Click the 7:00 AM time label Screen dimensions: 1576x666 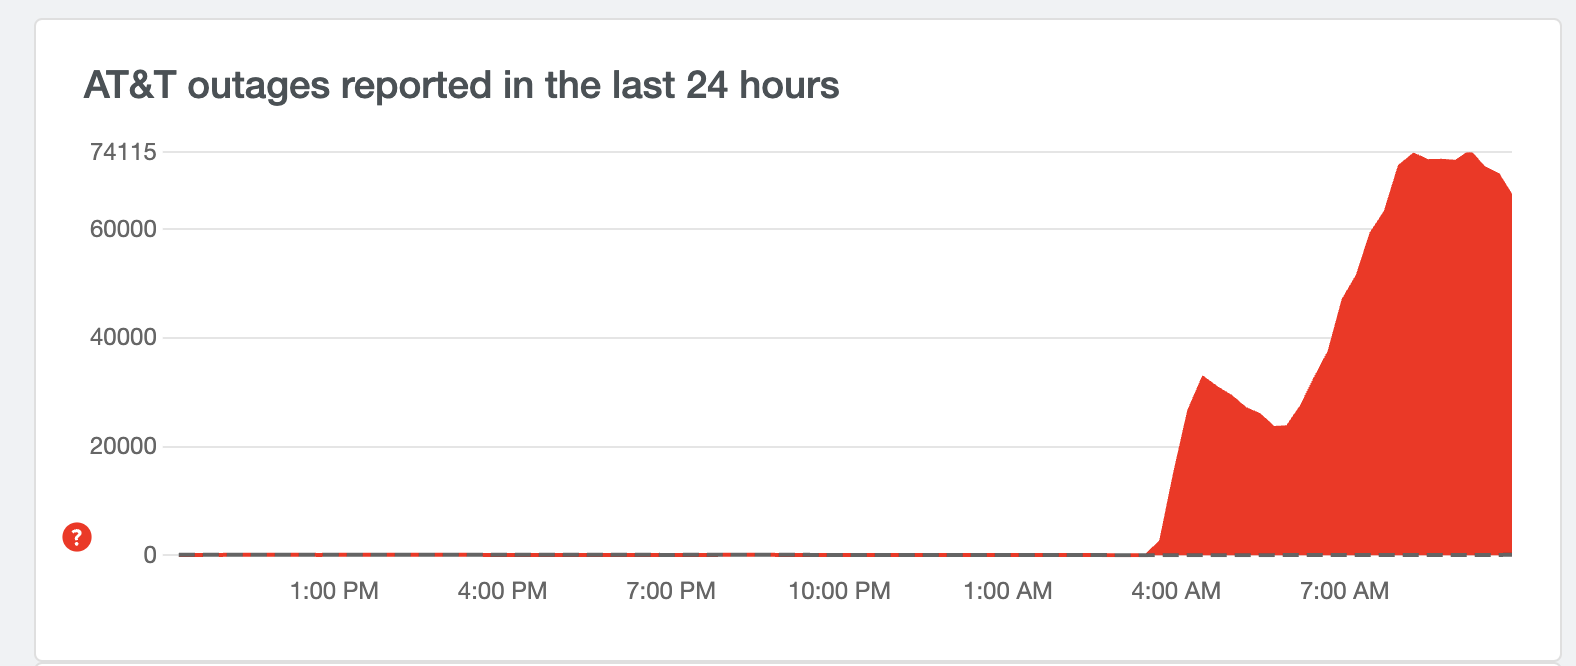pyautogui.click(x=1344, y=591)
